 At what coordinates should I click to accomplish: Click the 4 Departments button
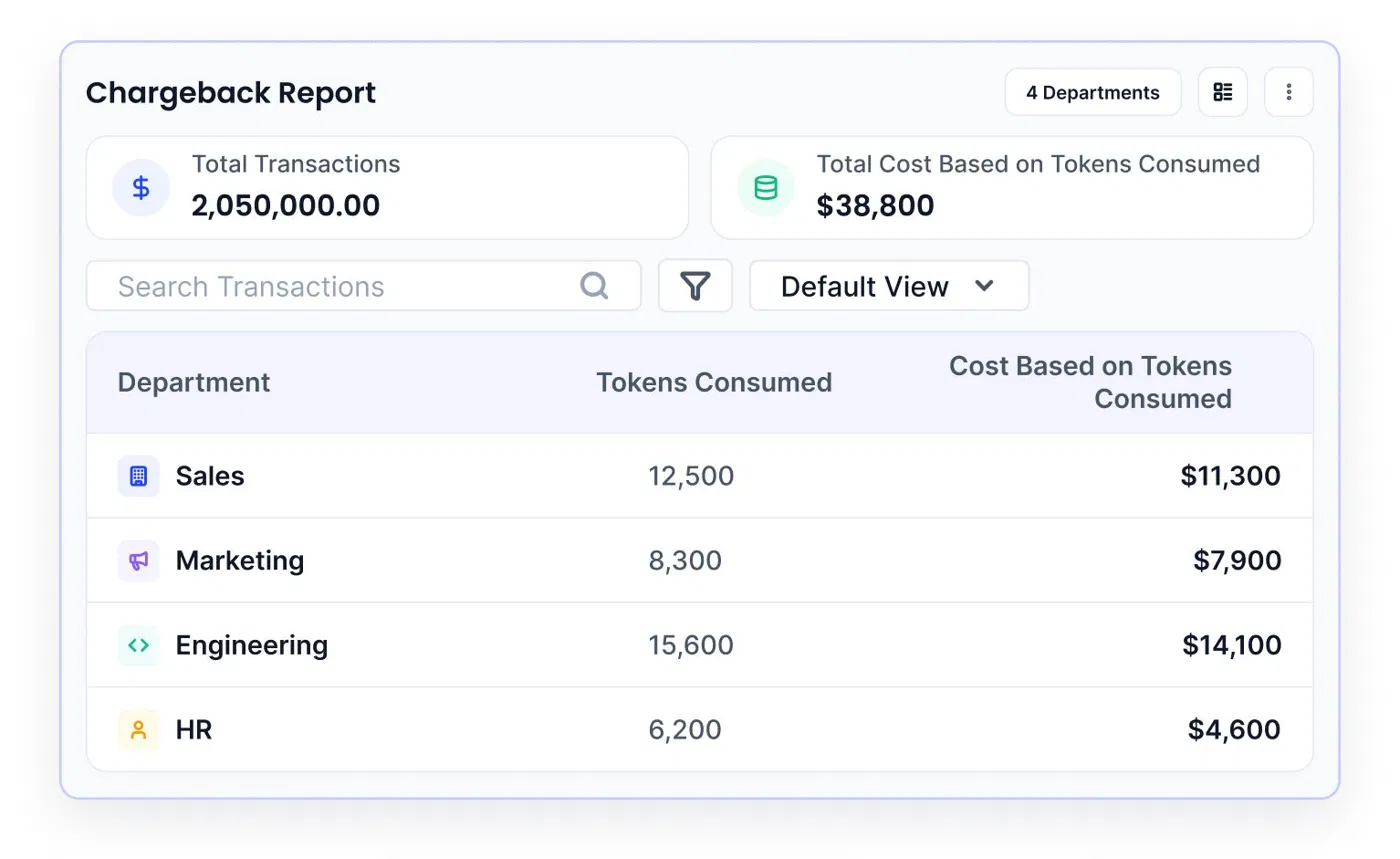(1093, 92)
